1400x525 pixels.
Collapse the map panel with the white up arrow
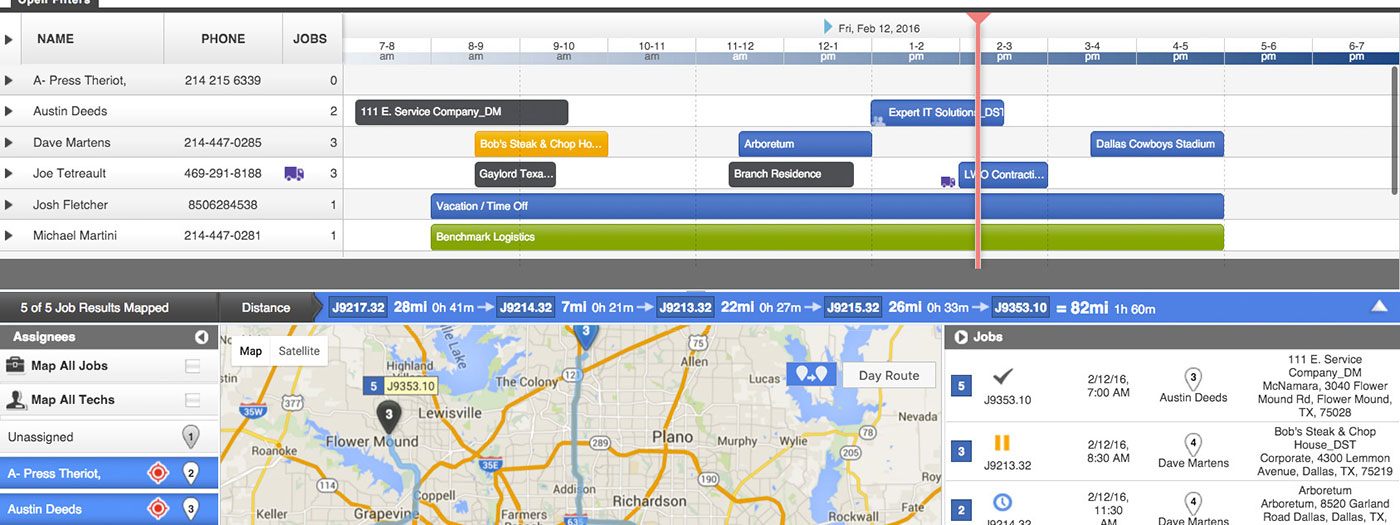1380,307
